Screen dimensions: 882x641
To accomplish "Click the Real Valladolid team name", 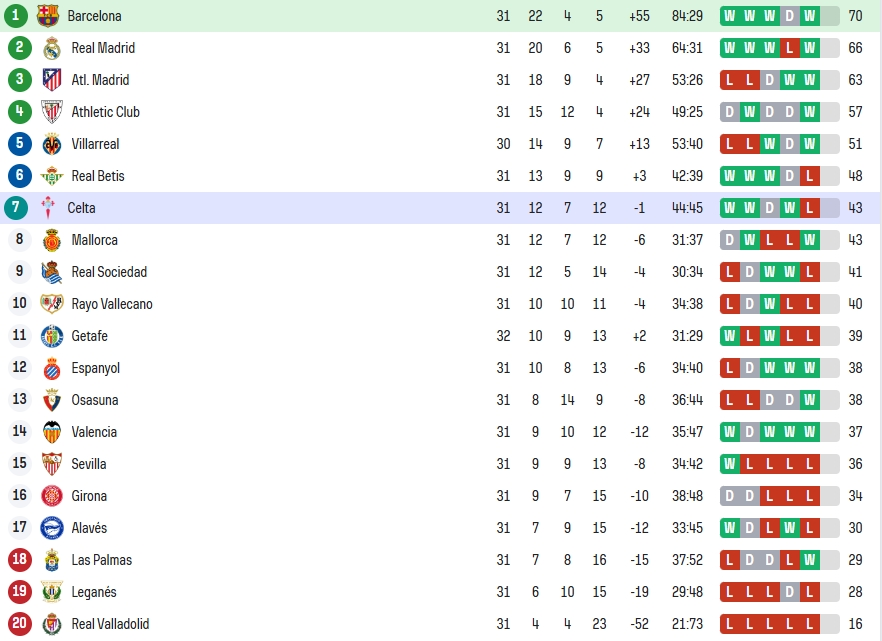I will [x=110, y=624].
